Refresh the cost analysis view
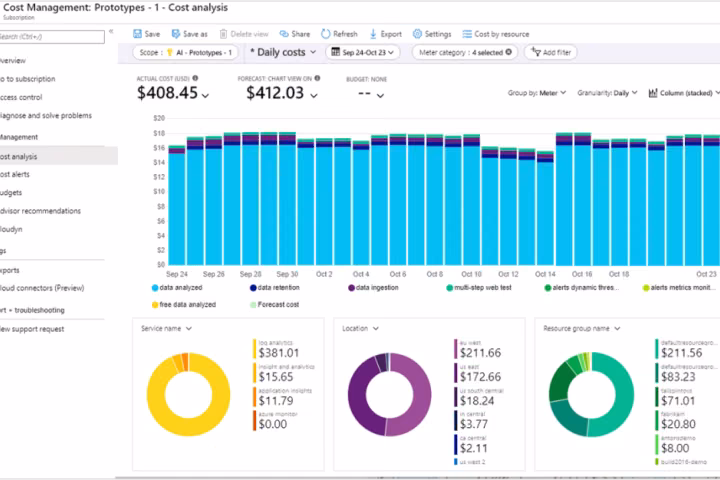720x480 pixels. click(339, 34)
